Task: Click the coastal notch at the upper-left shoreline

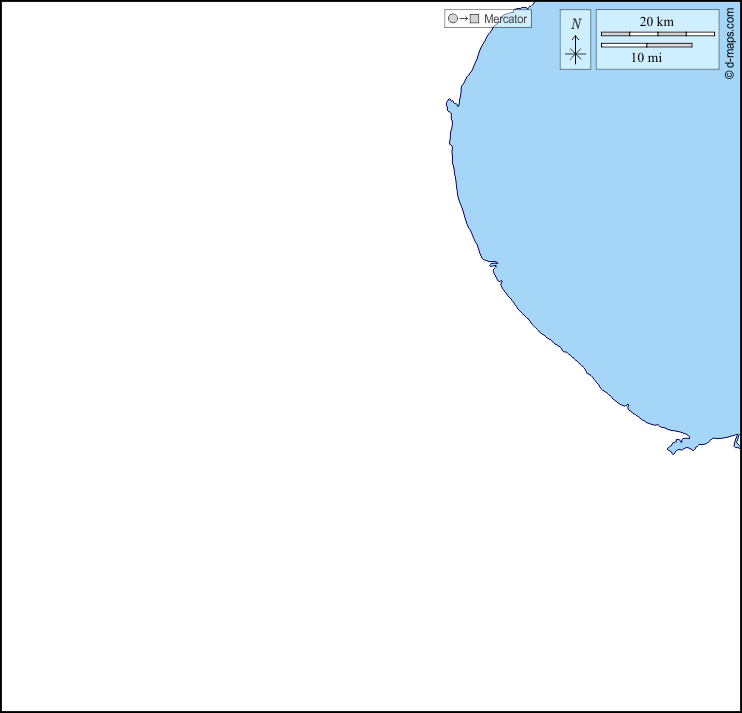Action: (x=450, y=102)
